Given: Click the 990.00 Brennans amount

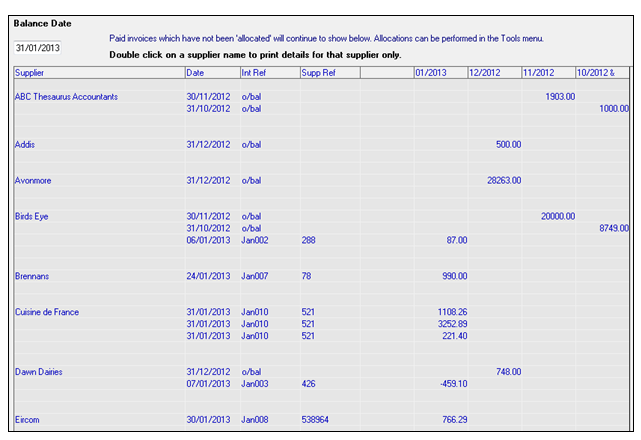Looking at the screenshot, I should (x=455, y=276).
